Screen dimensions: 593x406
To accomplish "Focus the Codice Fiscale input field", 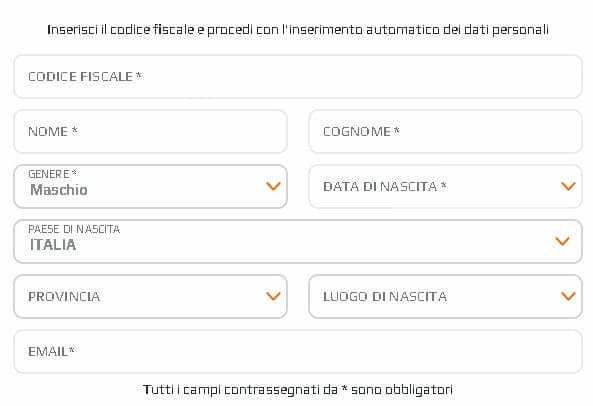I will 298,77.
